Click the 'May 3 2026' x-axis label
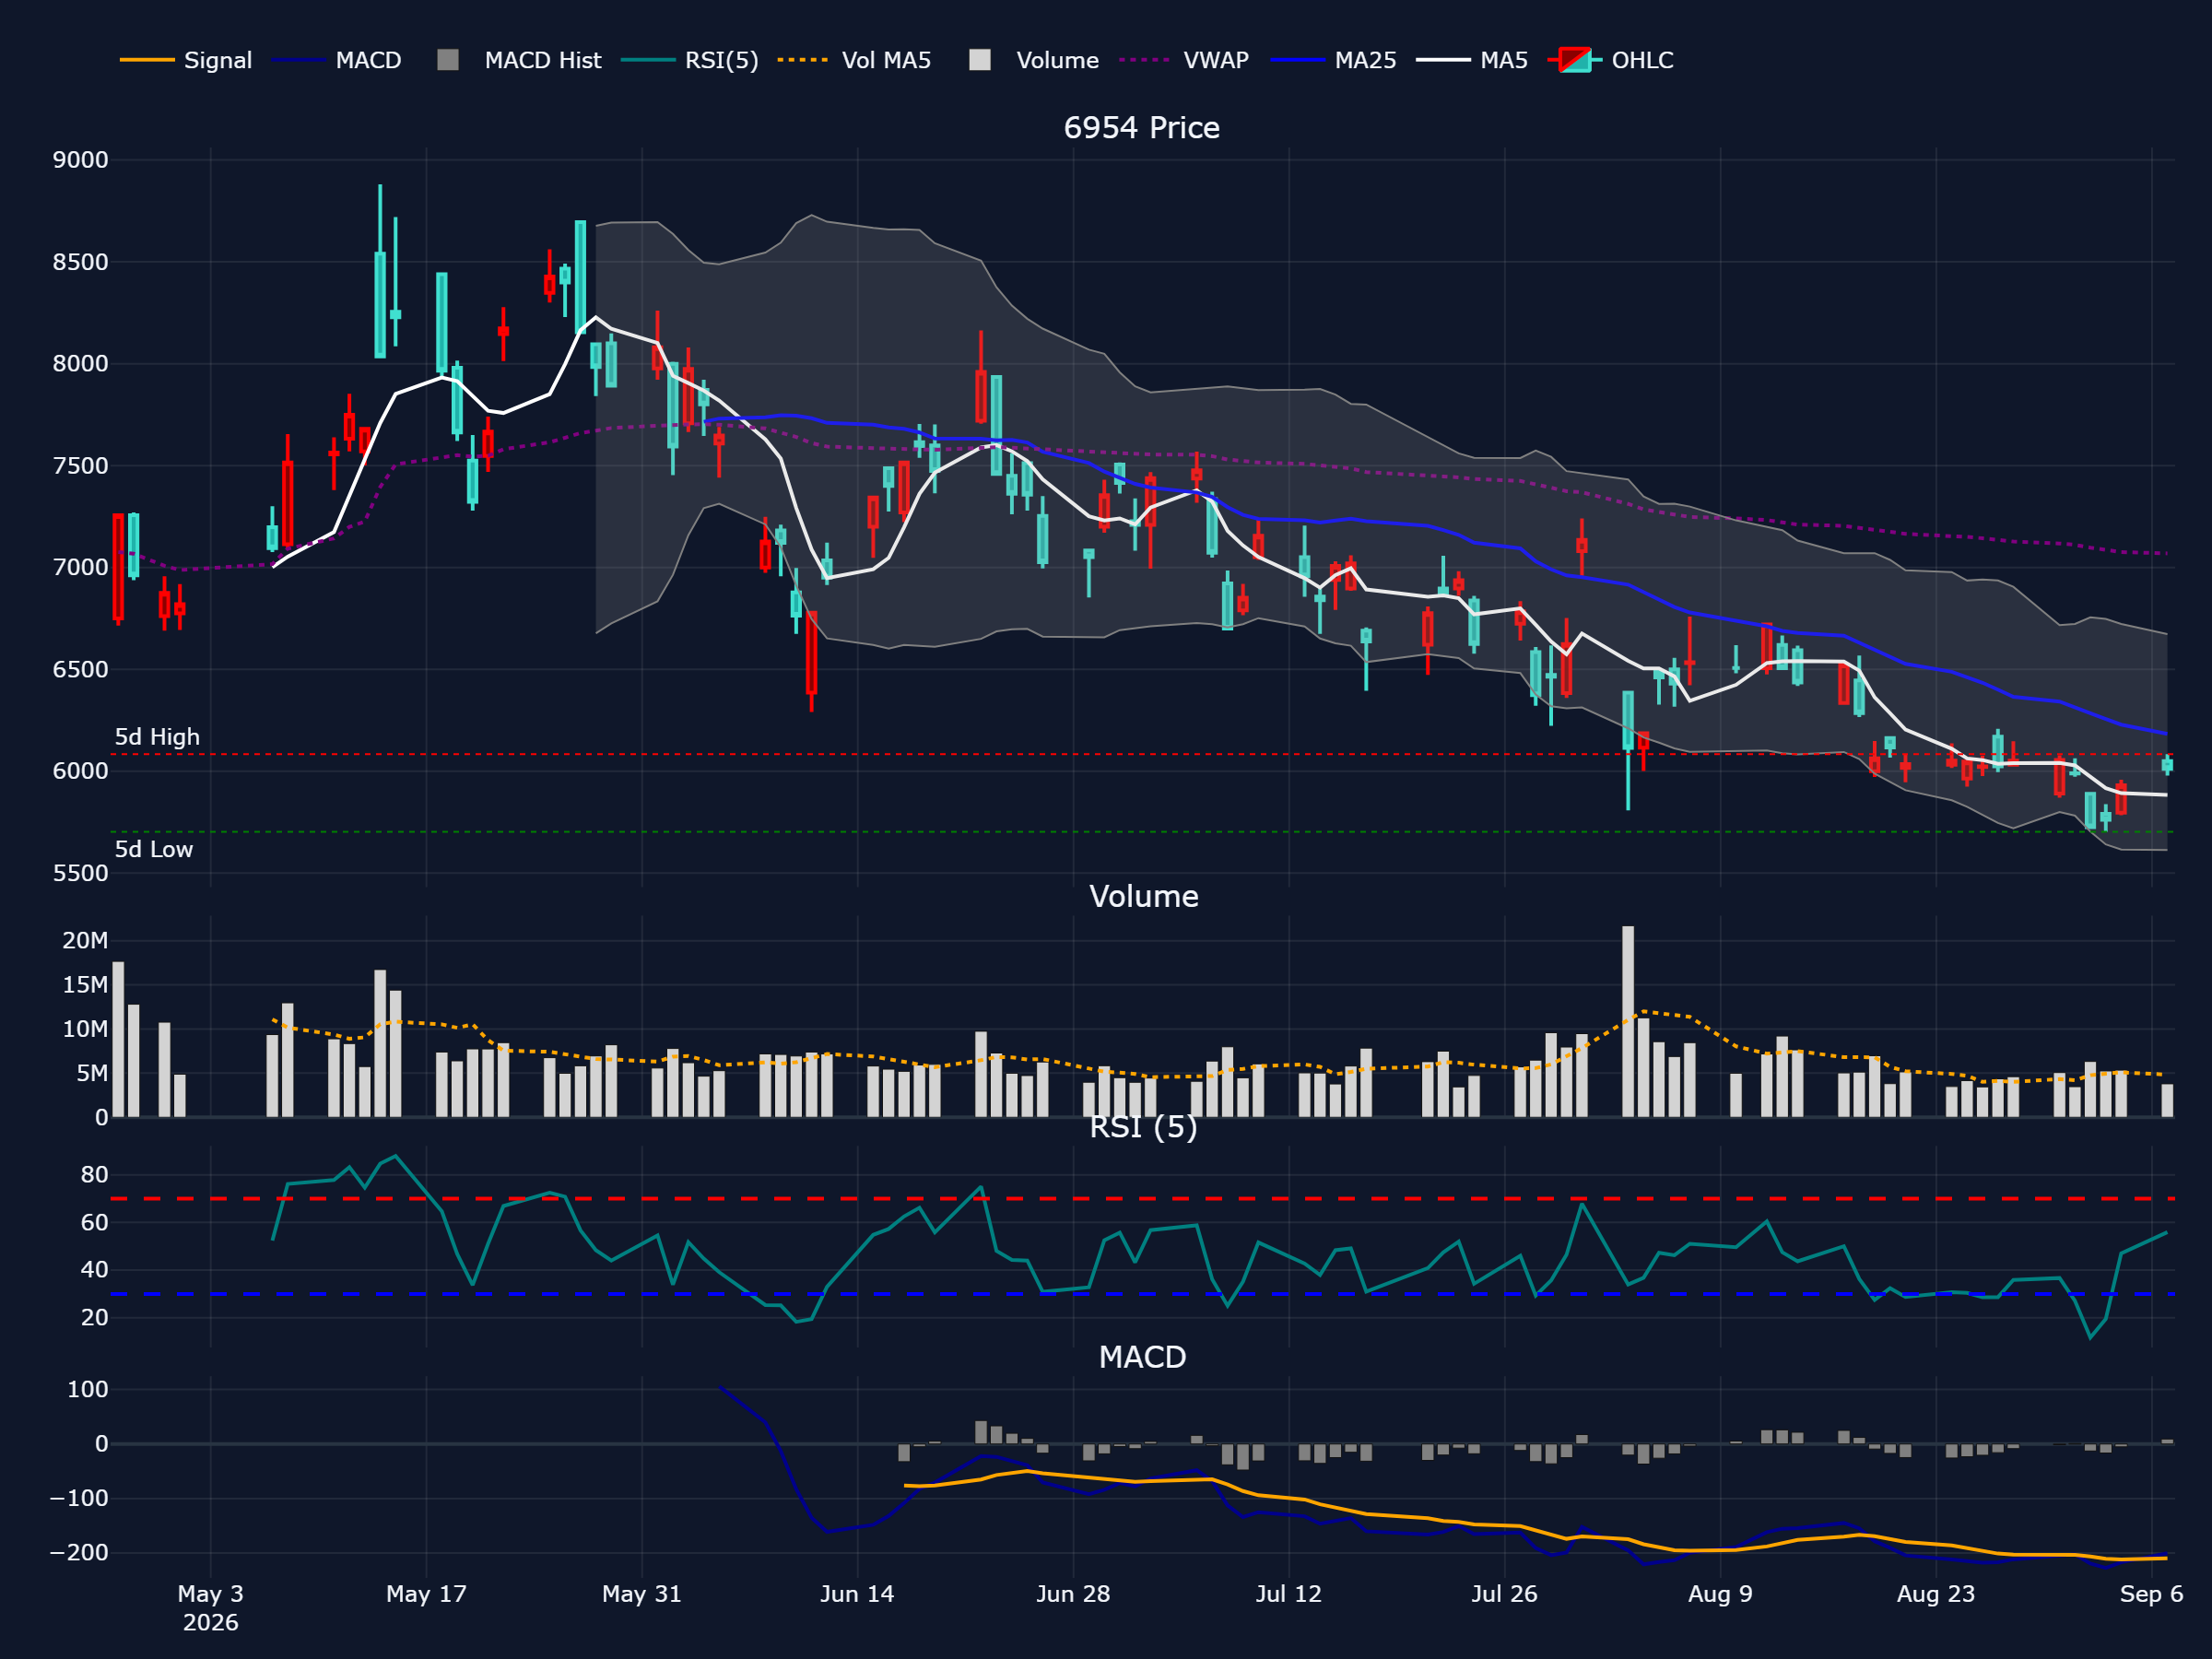Image resolution: width=2212 pixels, height=1659 pixels. [x=210, y=1608]
